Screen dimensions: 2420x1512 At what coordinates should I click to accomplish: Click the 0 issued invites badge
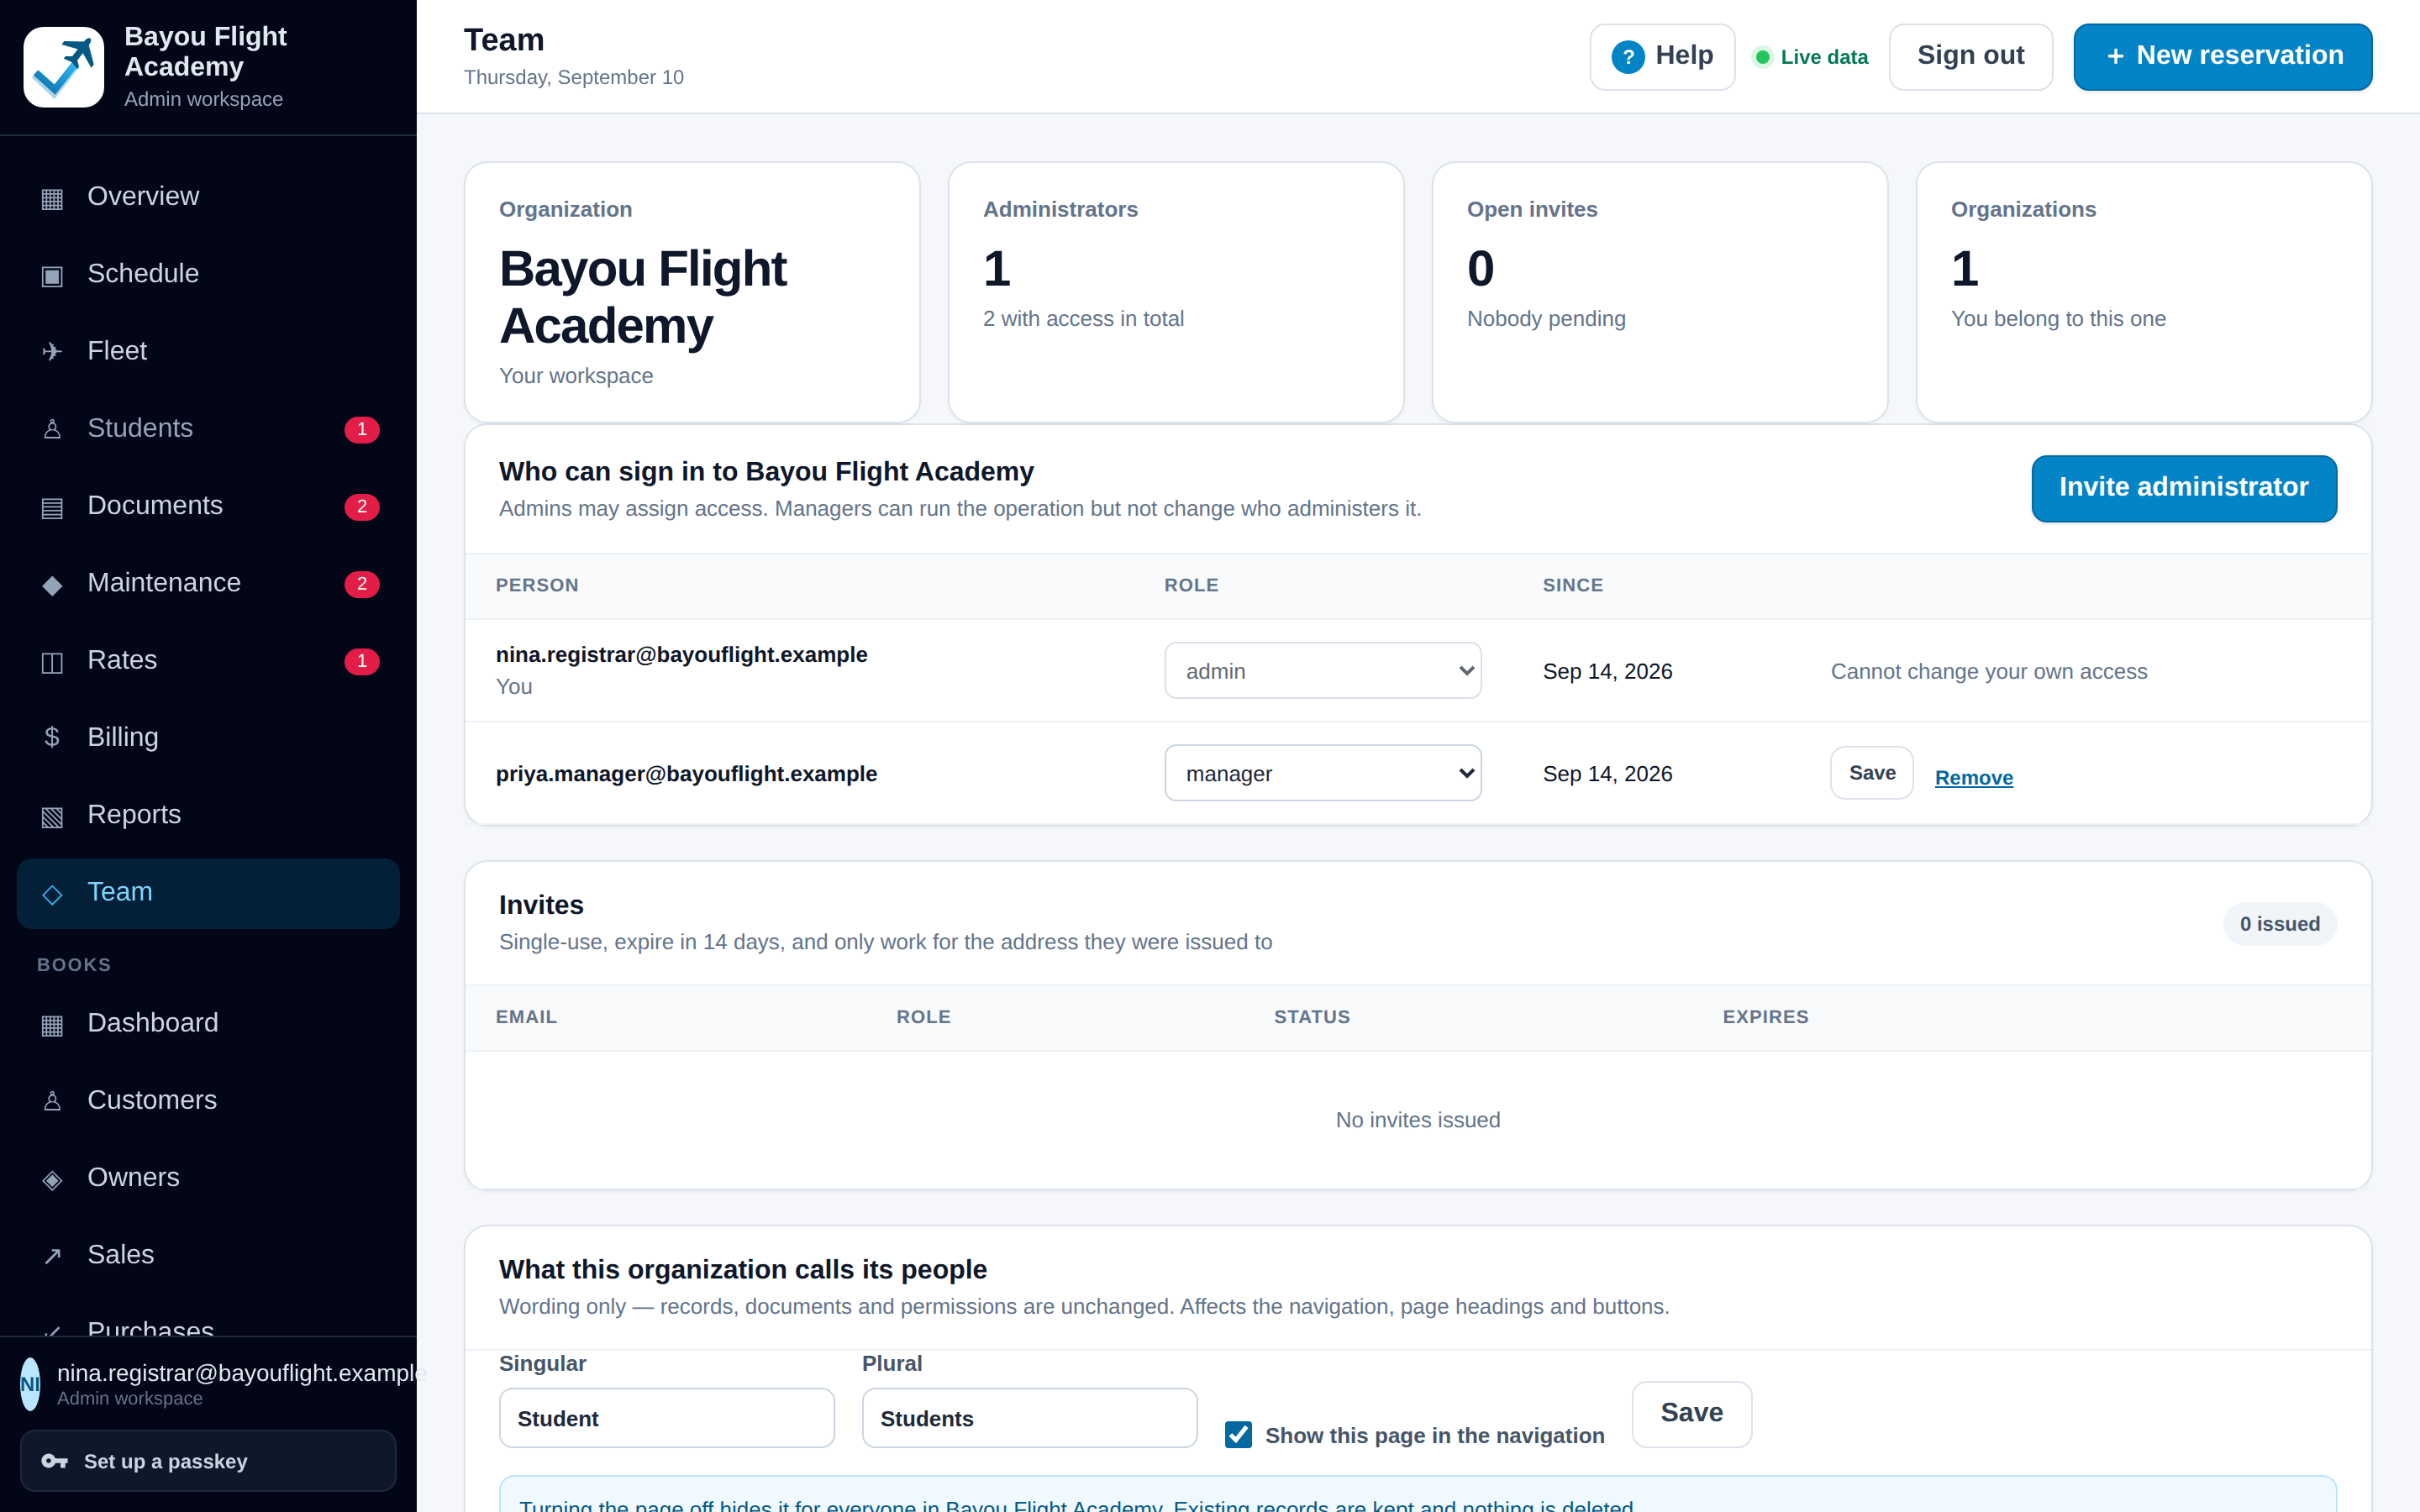(2280, 924)
